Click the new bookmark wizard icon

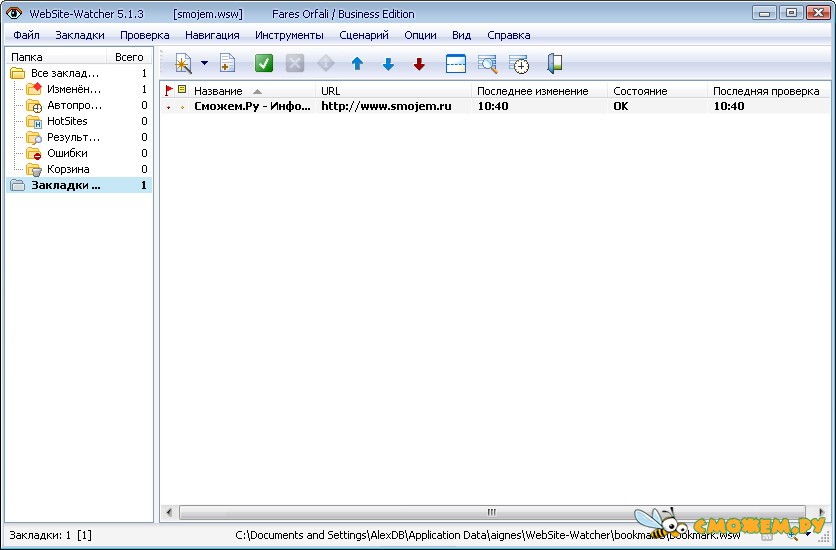(183, 64)
